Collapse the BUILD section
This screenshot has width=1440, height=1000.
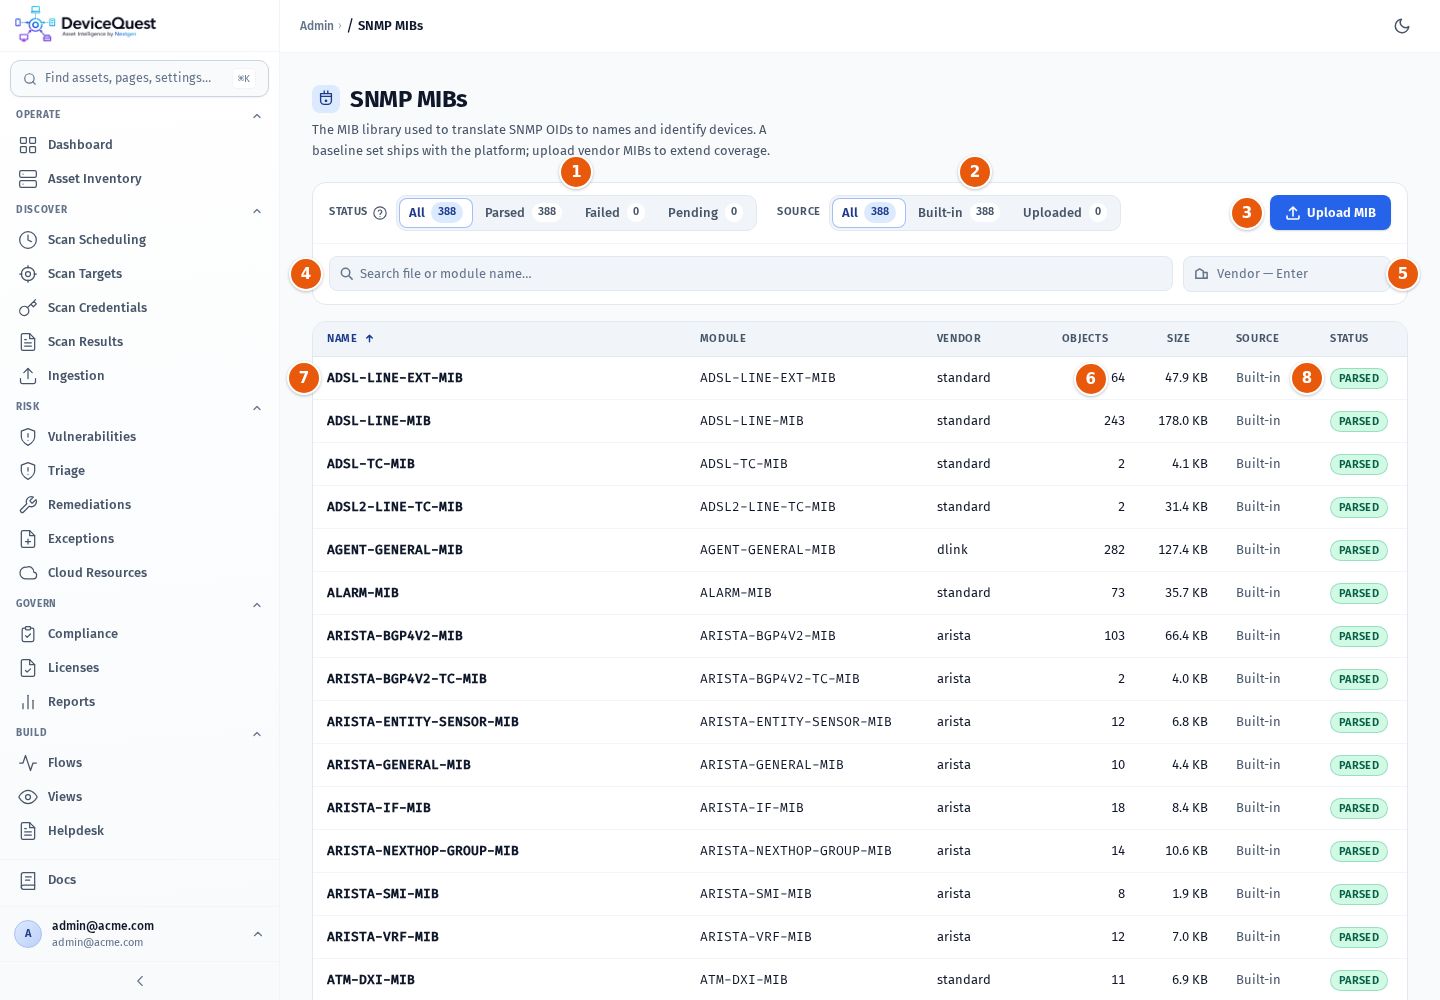(257, 734)
